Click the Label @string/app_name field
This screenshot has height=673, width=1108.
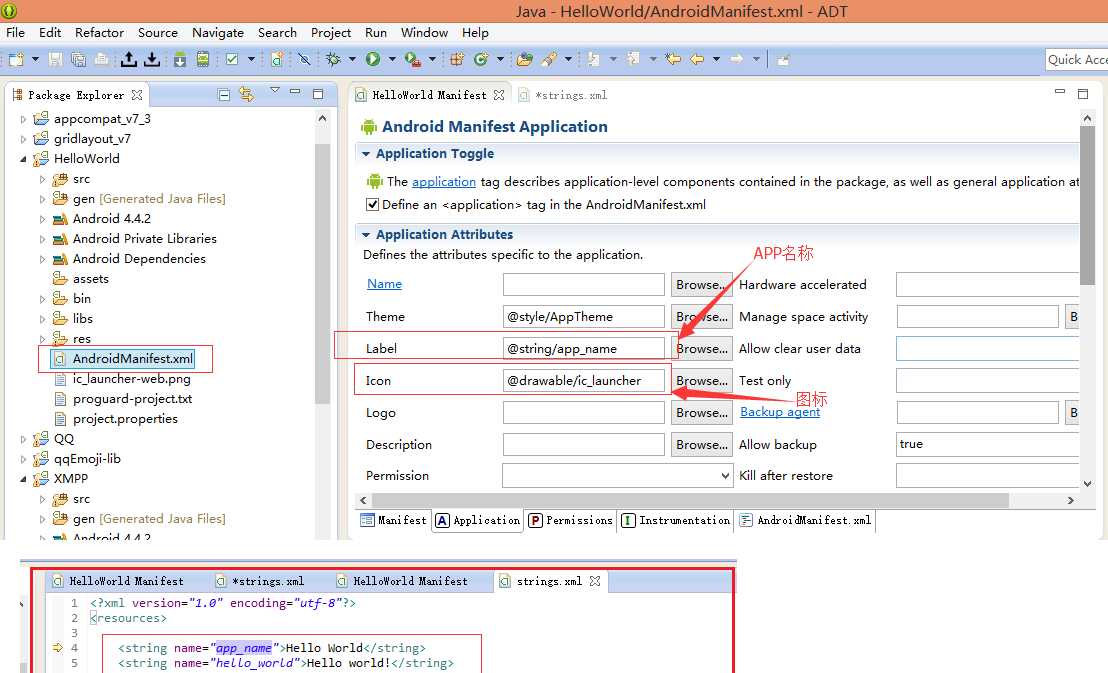point(584,349)
